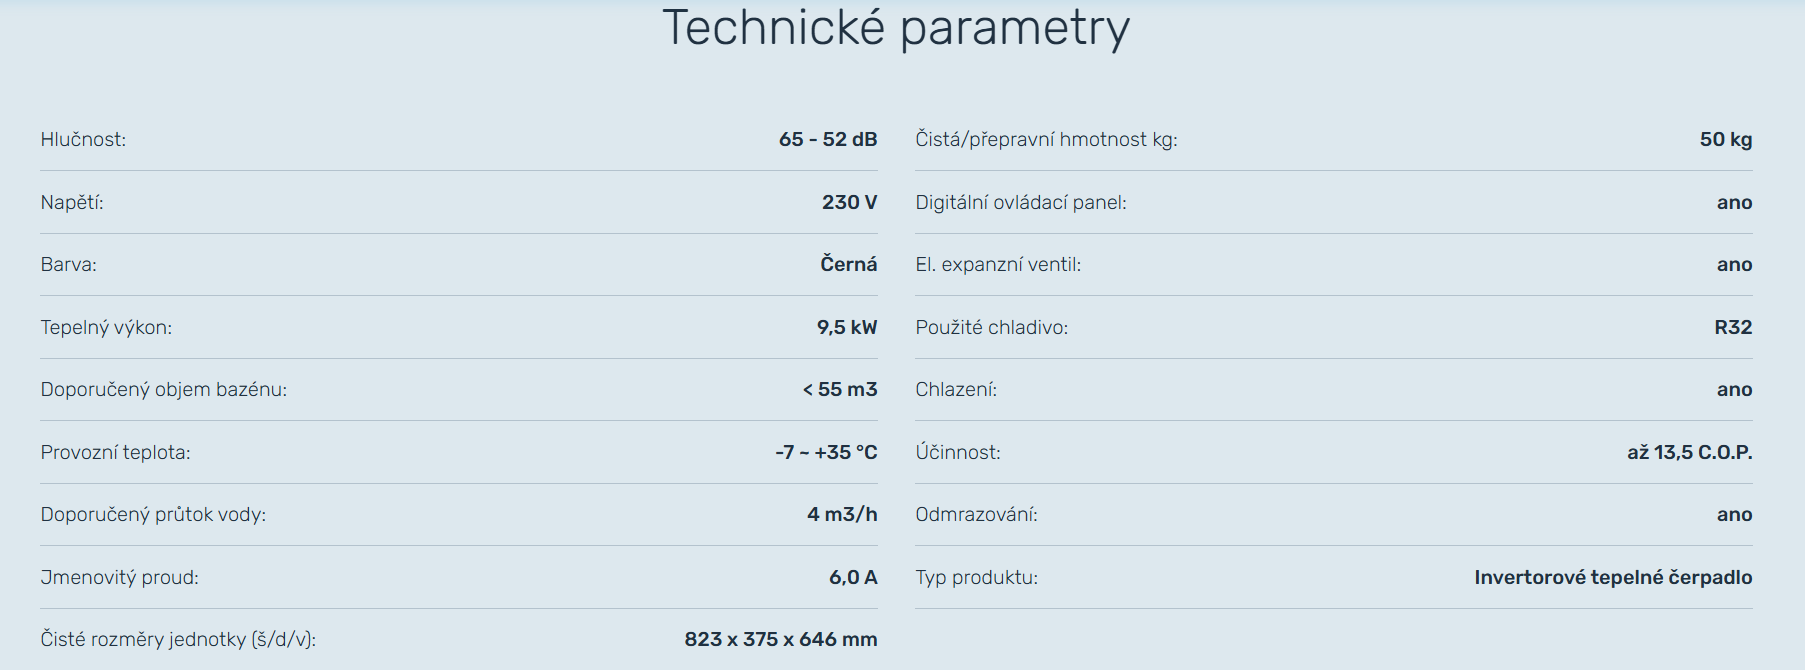Click the "230 V" voltage value
The width and height of the screenshot is (1805, 670).
pos(849,203)
